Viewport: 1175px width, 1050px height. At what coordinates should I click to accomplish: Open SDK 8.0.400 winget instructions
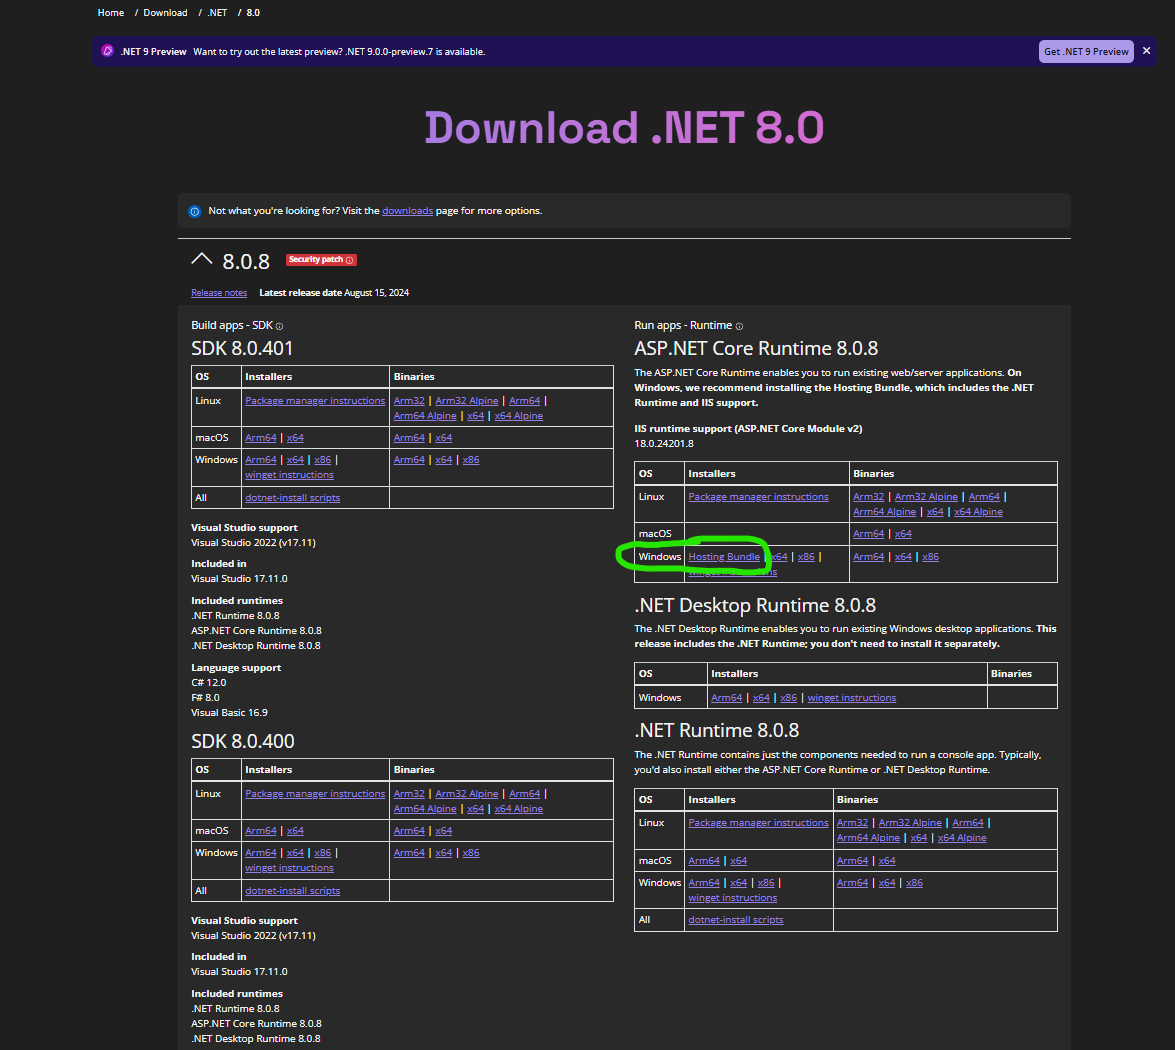pos(289,868)
